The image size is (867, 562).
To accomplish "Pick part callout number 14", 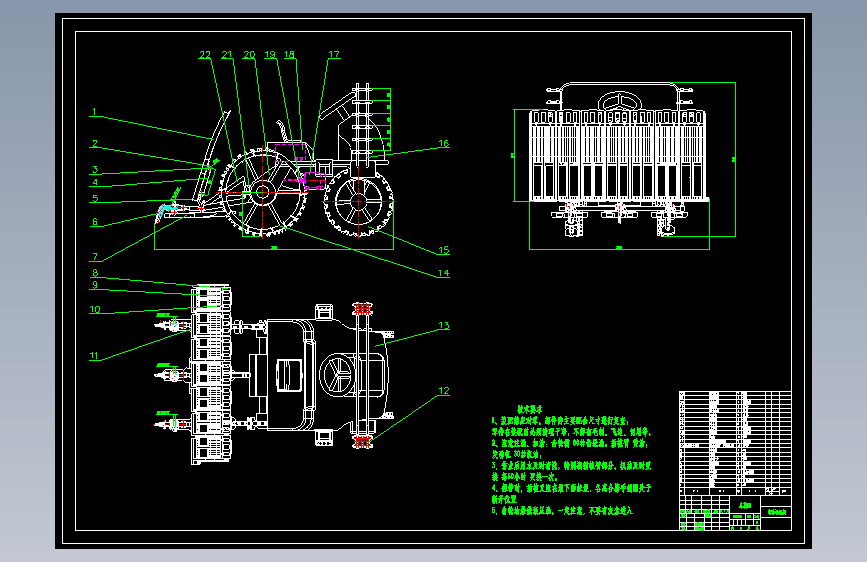I will [443, 273].
